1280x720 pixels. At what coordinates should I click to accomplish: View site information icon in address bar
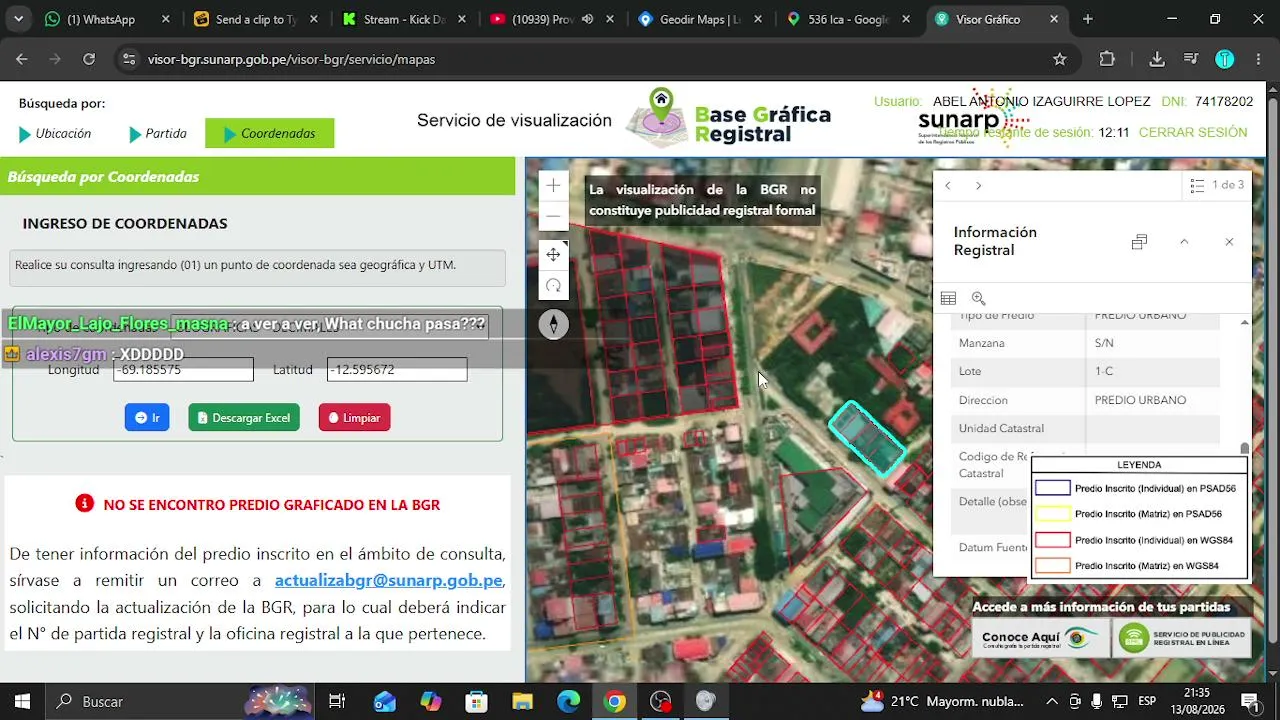128,59
